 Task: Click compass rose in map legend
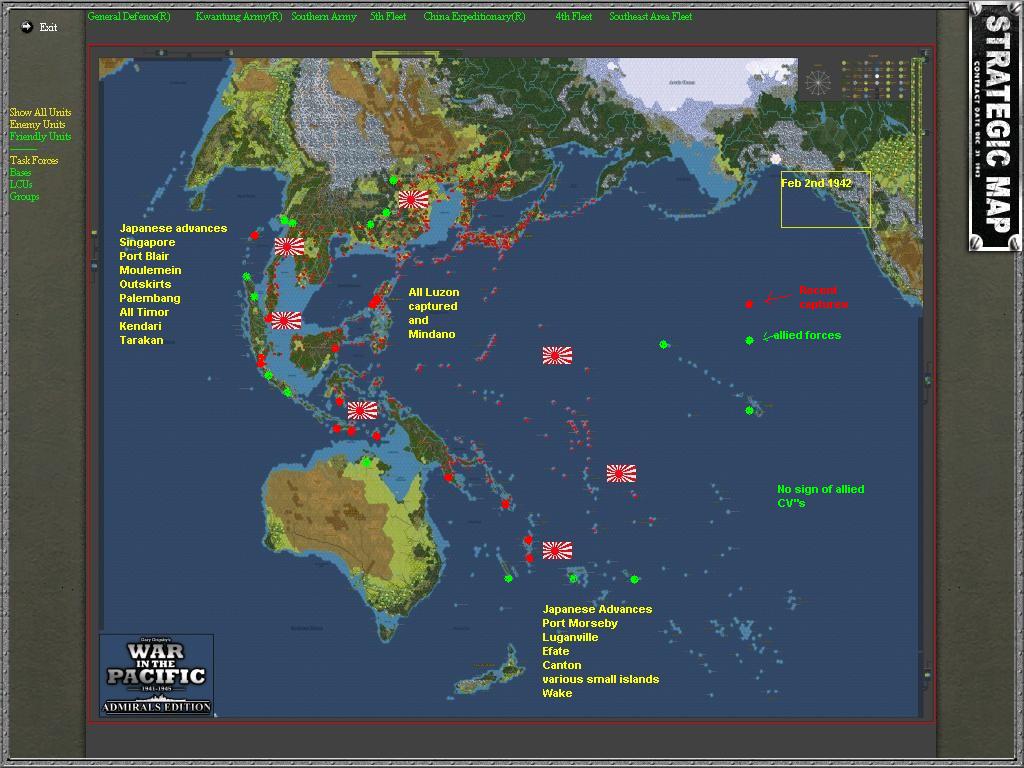818,82
